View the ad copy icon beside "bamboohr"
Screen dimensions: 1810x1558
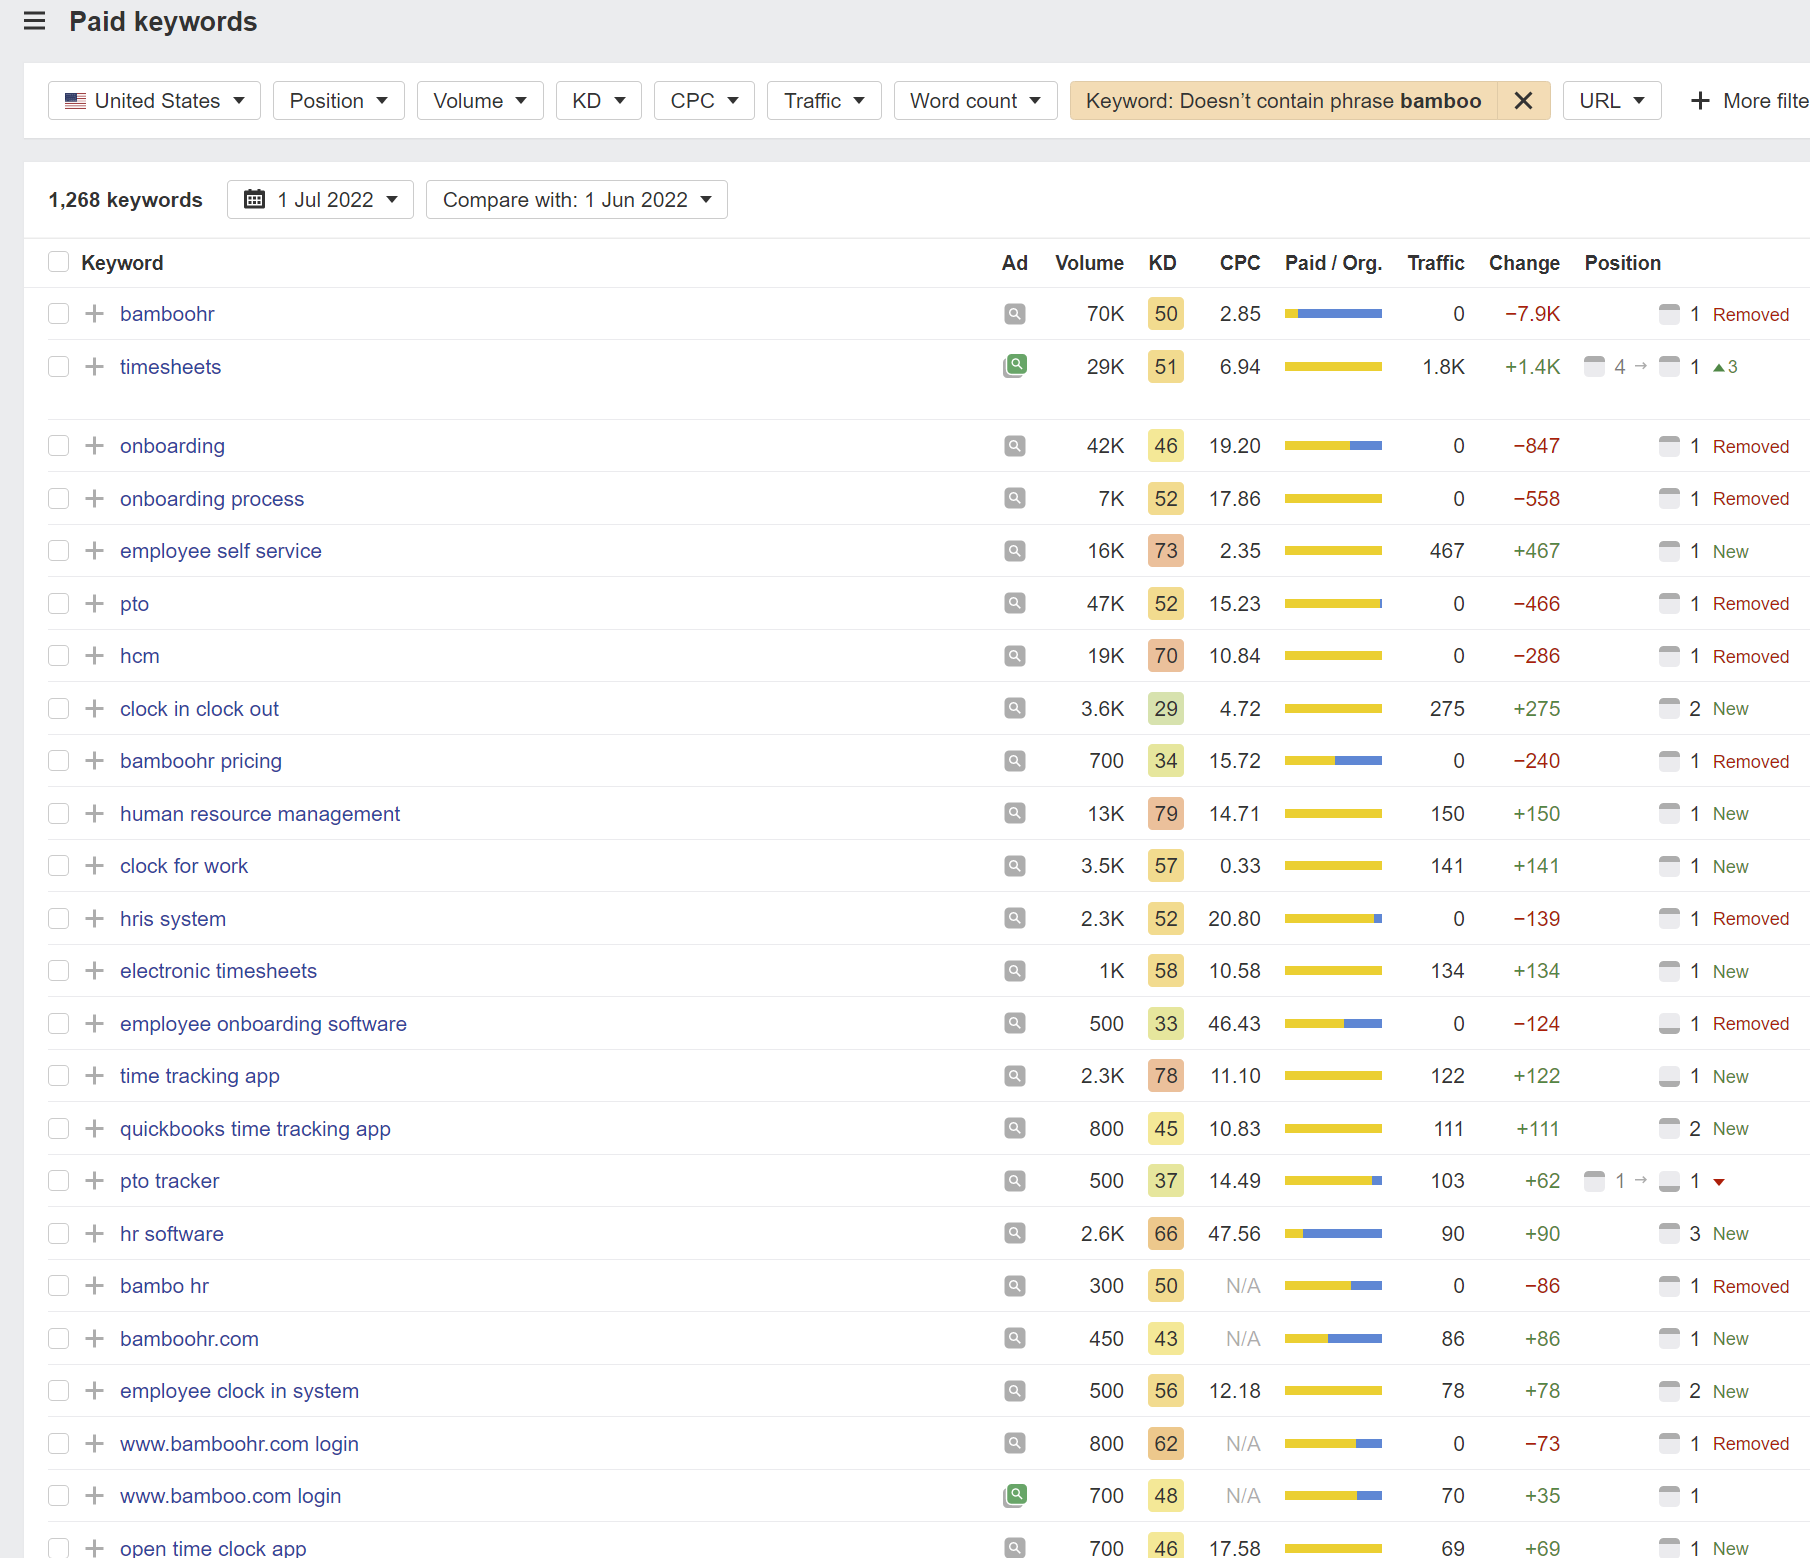click(x=1014, y=313)
